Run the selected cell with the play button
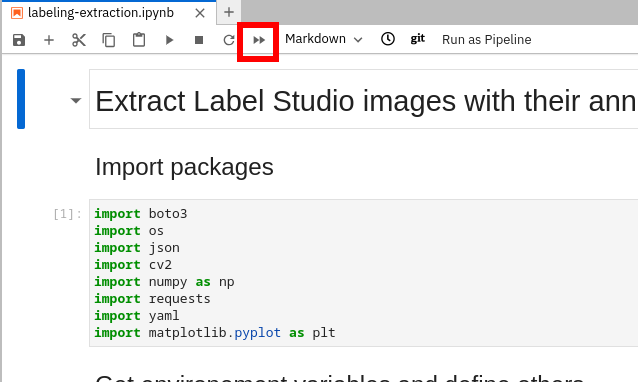This screenshot has height=382, width=638. pos(169,40)
